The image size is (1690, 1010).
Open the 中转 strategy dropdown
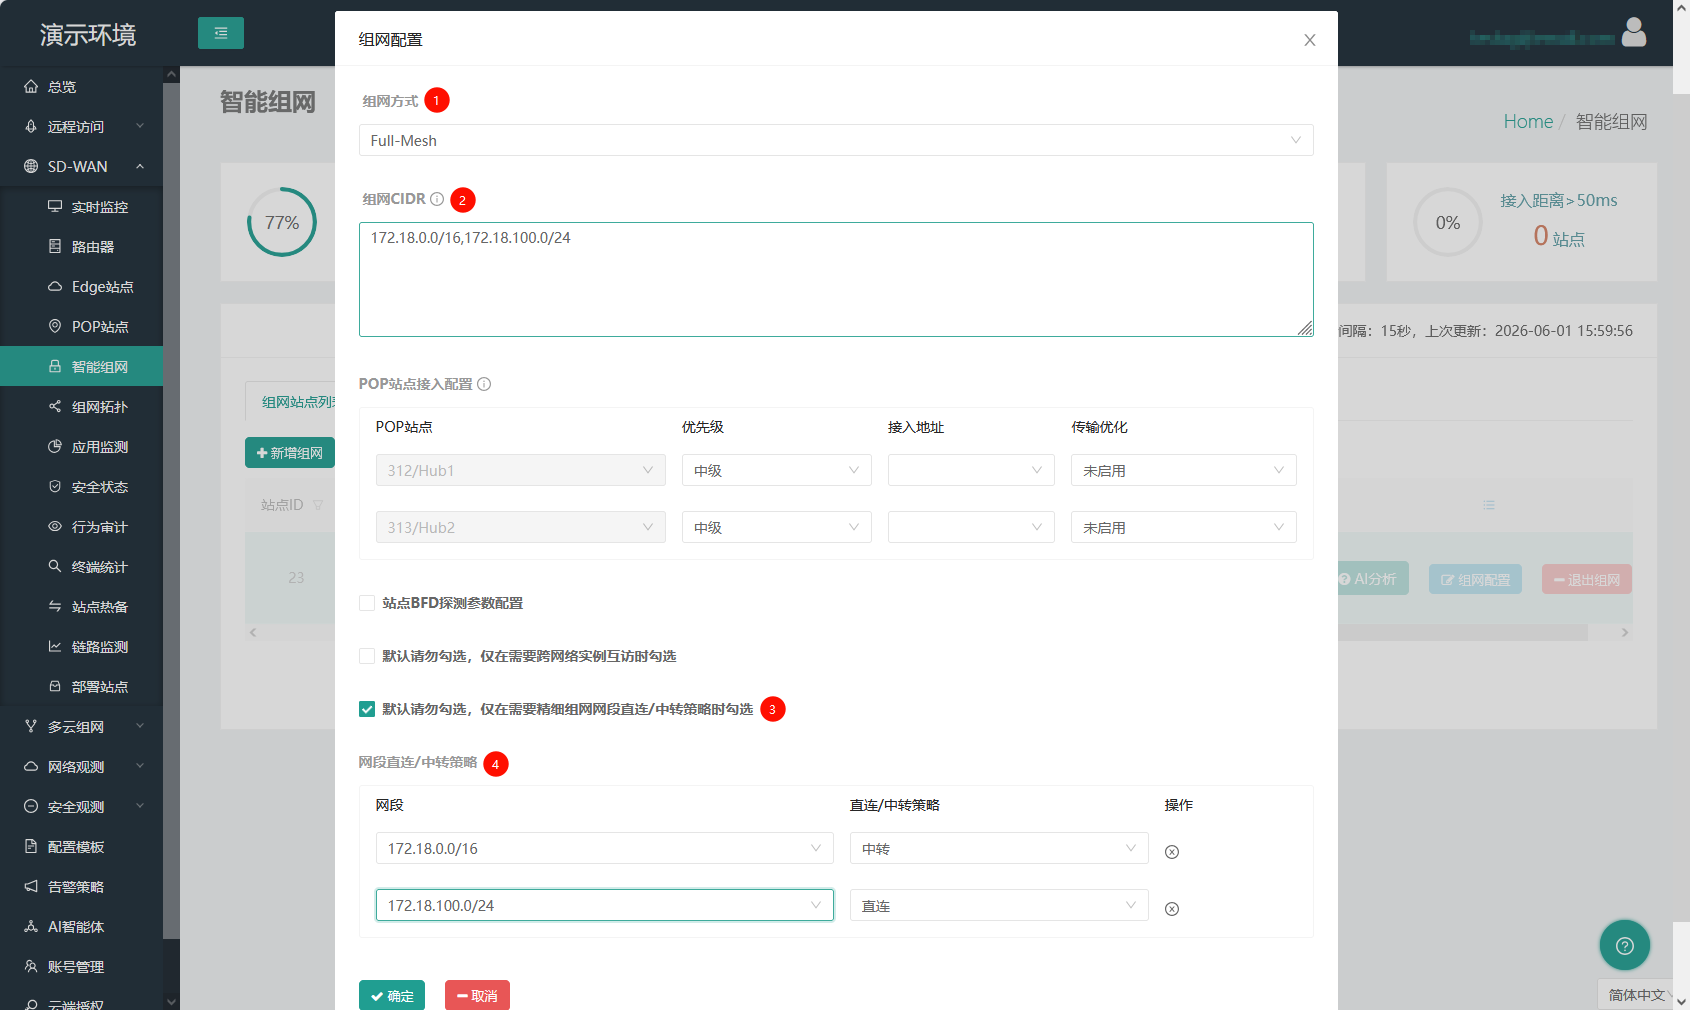click(x=999, y=848)
